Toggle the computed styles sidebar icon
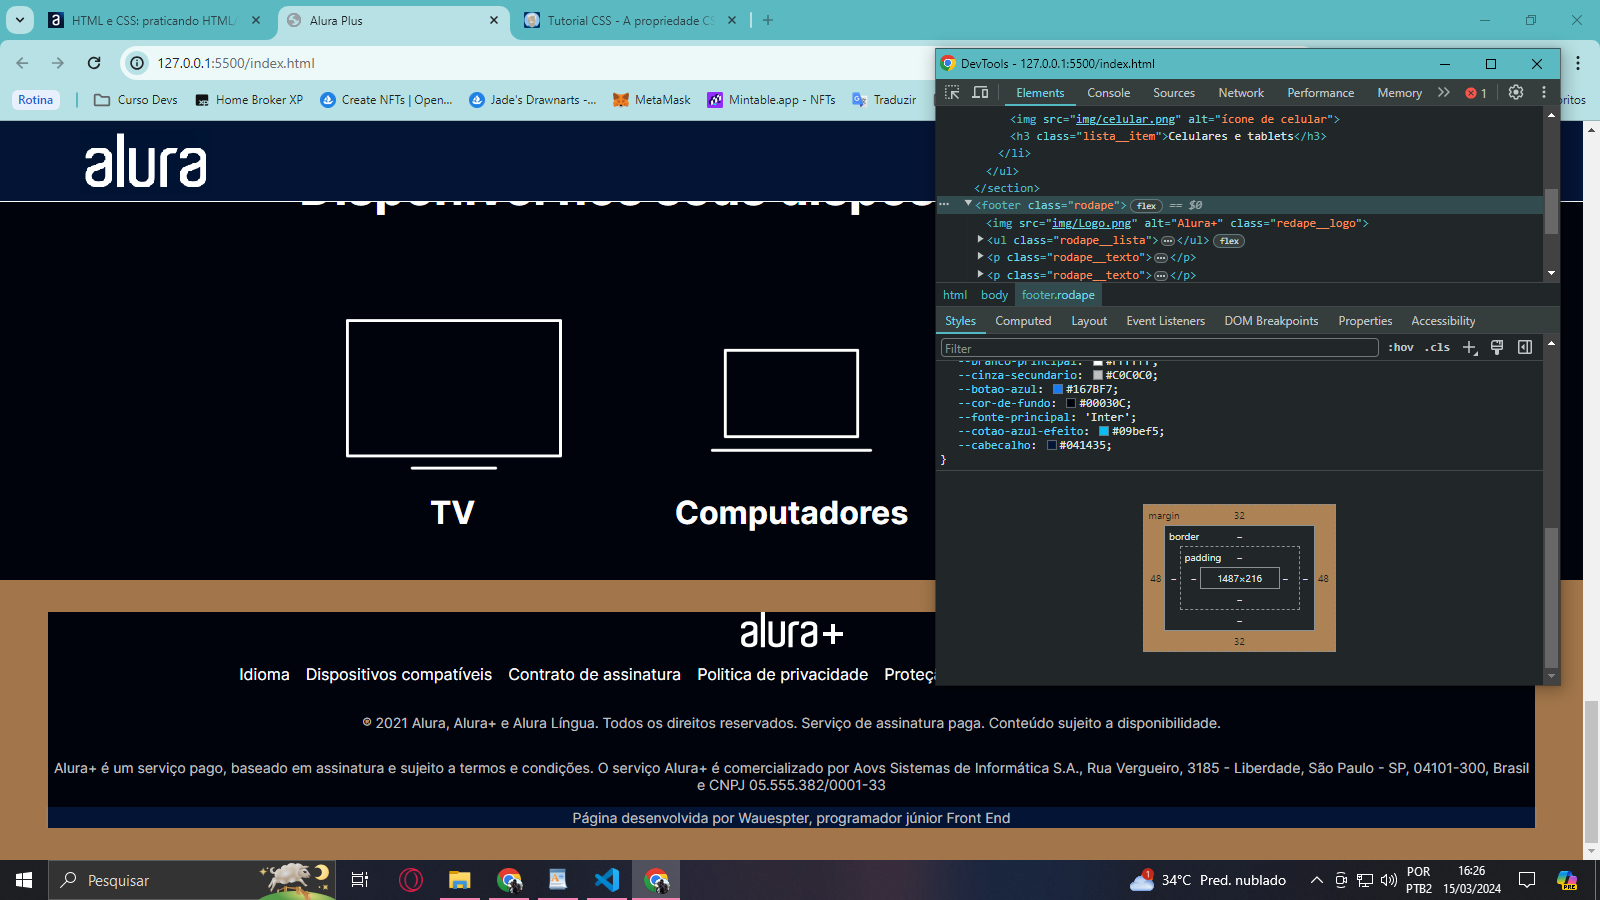 (x=1525, y=347)
